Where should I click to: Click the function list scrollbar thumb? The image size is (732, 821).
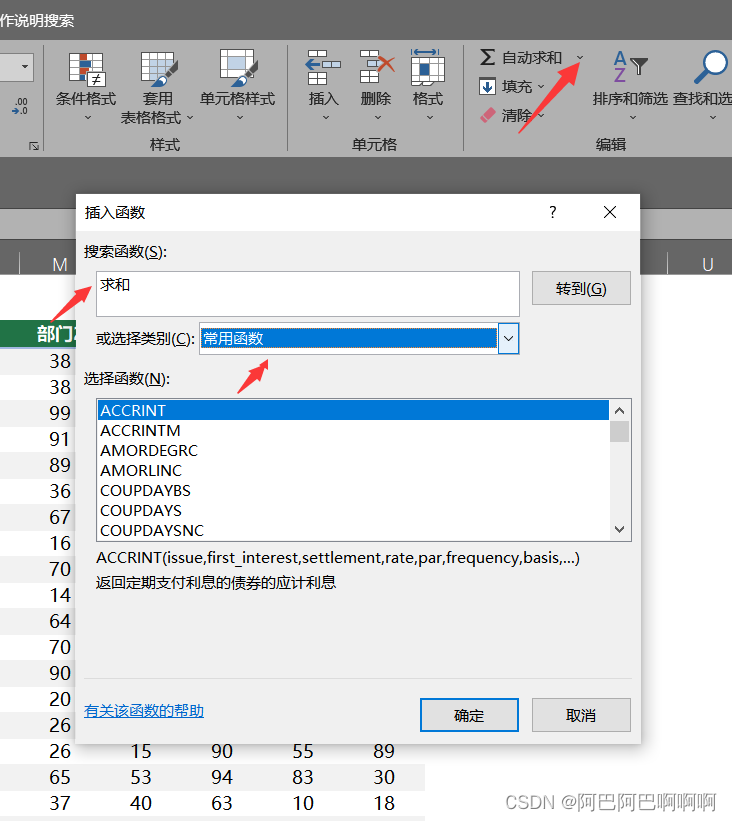(619, 431)
